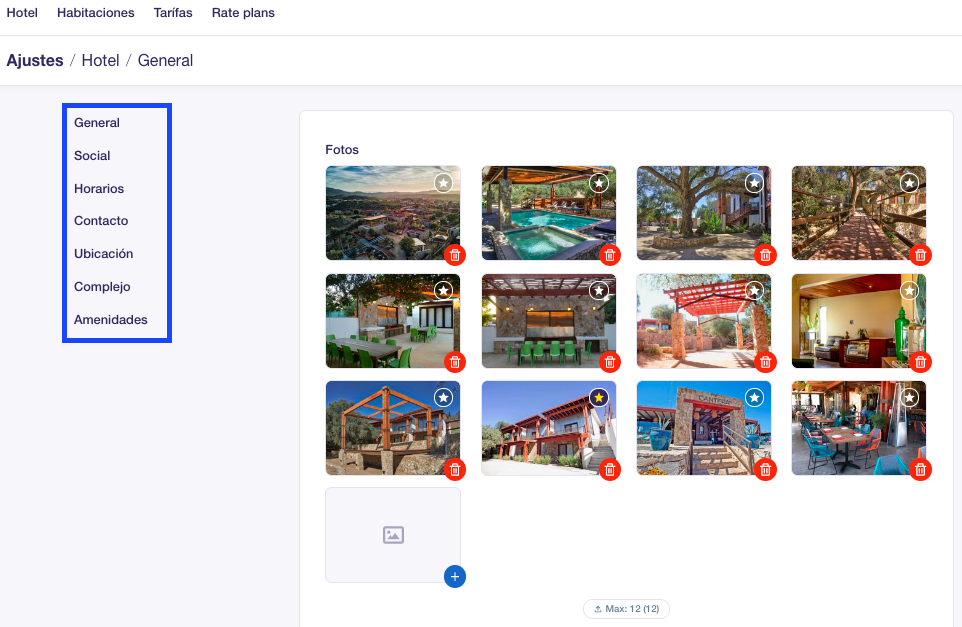
Task: Open Ubicación sidebar section
Action: pos(104,254)
